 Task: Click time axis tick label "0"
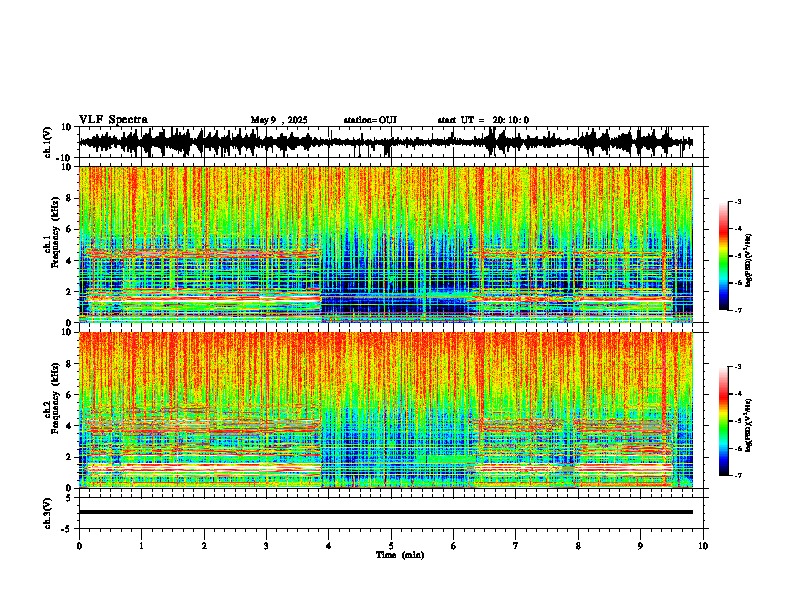click(79, 546)
